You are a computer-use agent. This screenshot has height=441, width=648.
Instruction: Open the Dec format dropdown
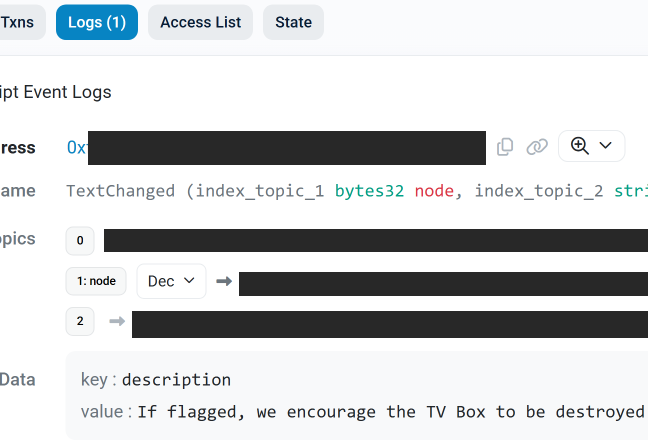coord(171,282)
